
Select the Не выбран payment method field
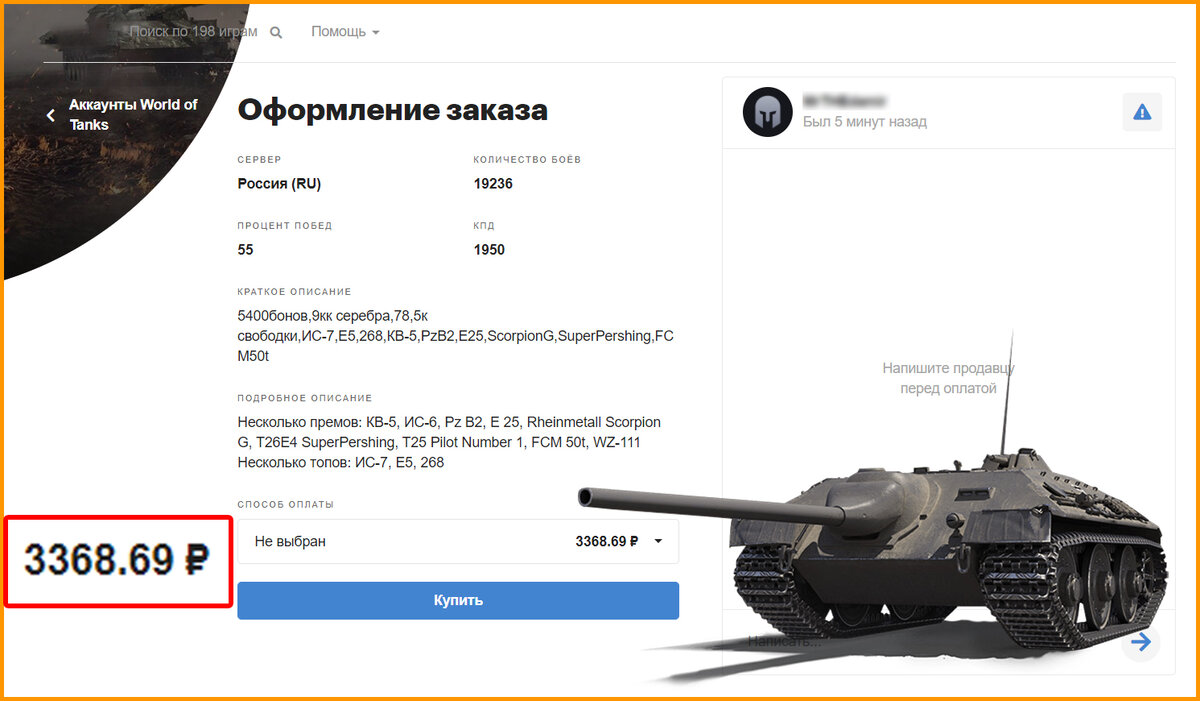pos(458,541)
